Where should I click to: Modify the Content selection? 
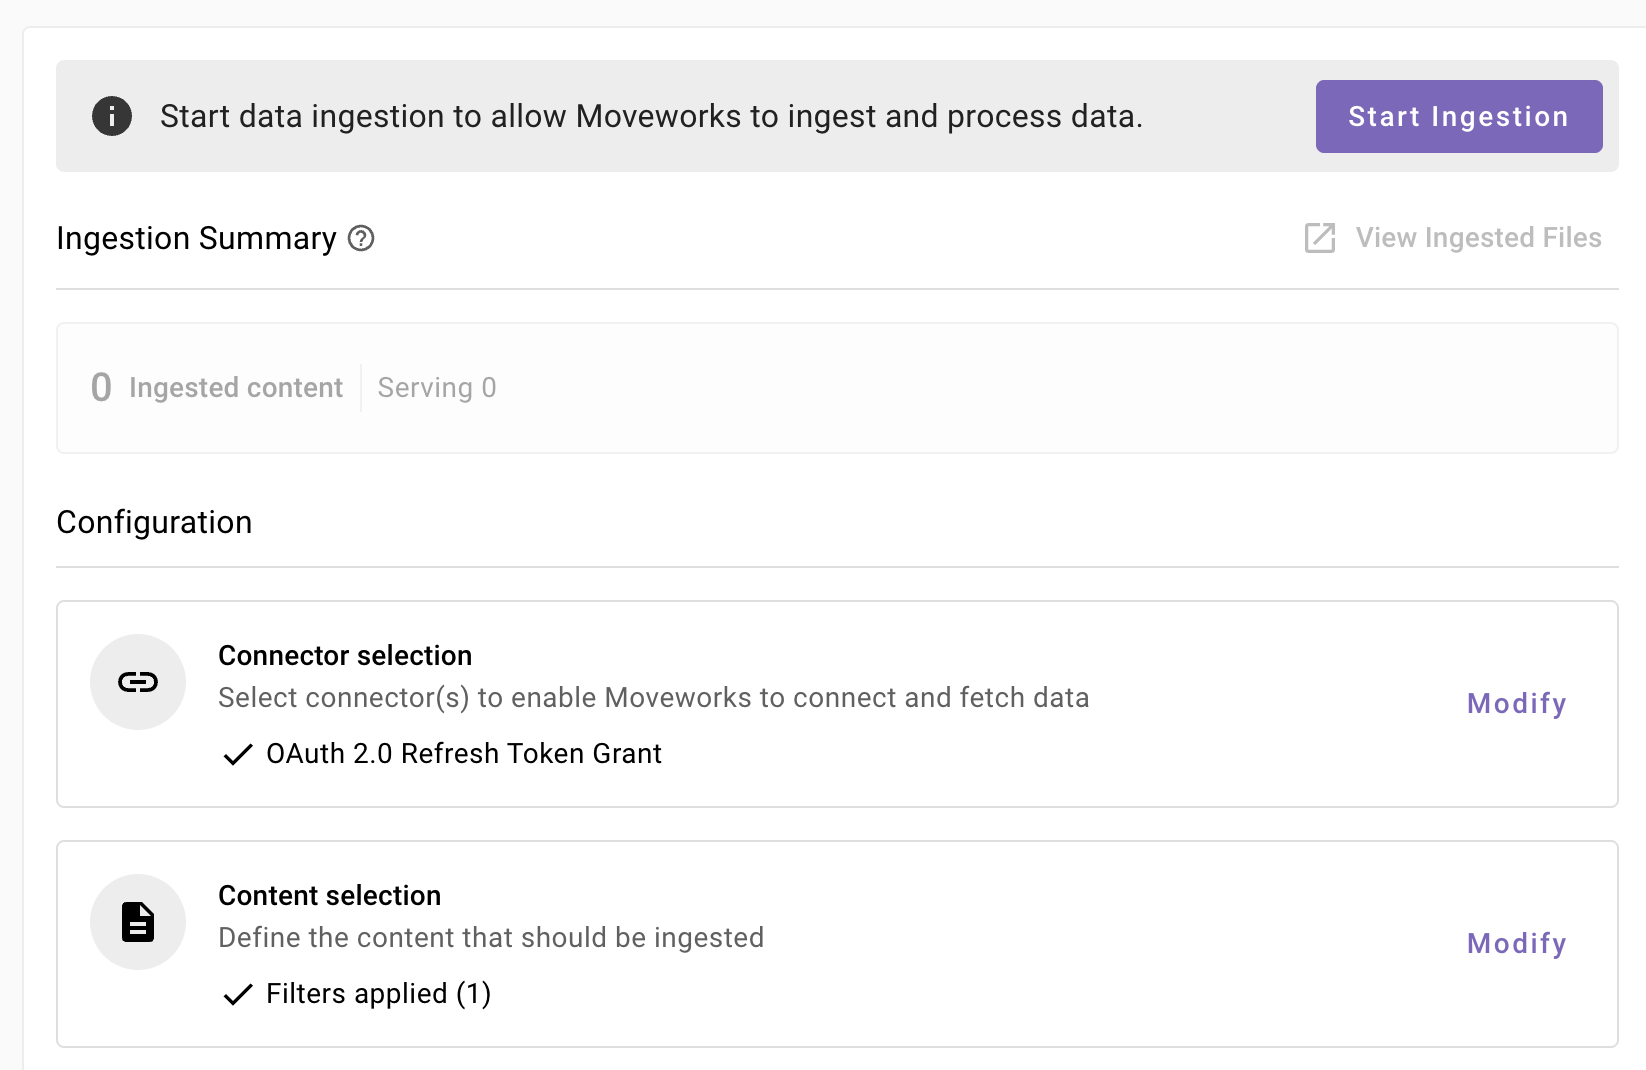pos(1516,944)
